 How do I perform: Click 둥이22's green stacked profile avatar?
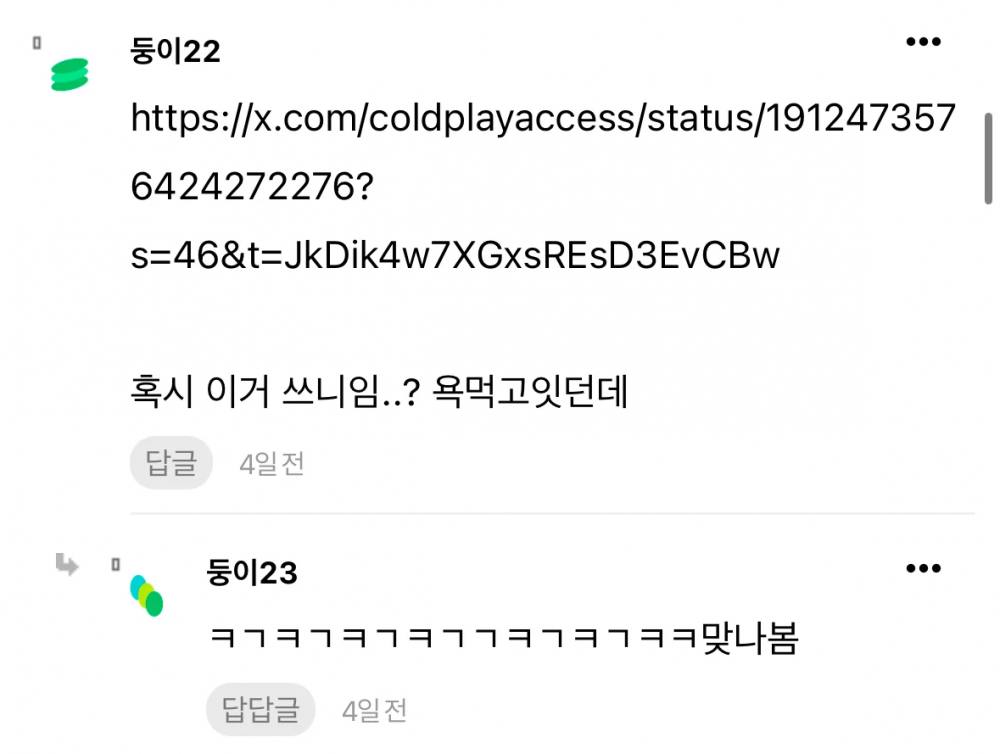(70, 75)
